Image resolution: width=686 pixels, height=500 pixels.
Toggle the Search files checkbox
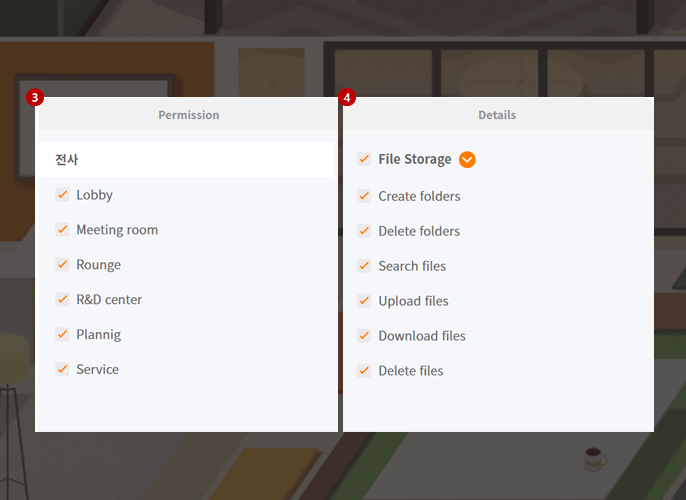(x=364, y=266)
